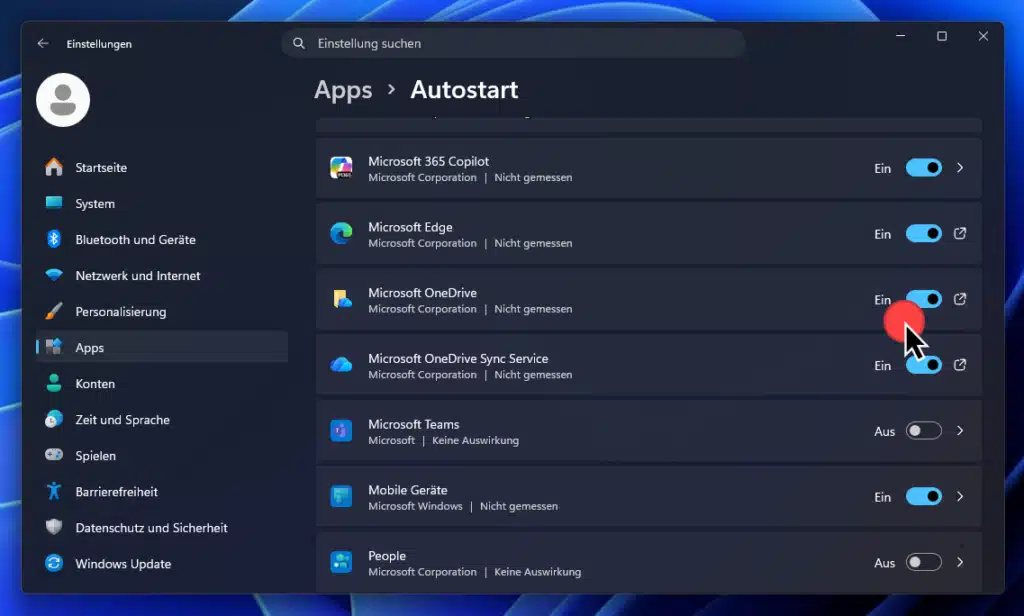Viewport: 1024px width, 616px height.
Task: Select Personalisierung in the sidebar
Action: tap(162, 311)
